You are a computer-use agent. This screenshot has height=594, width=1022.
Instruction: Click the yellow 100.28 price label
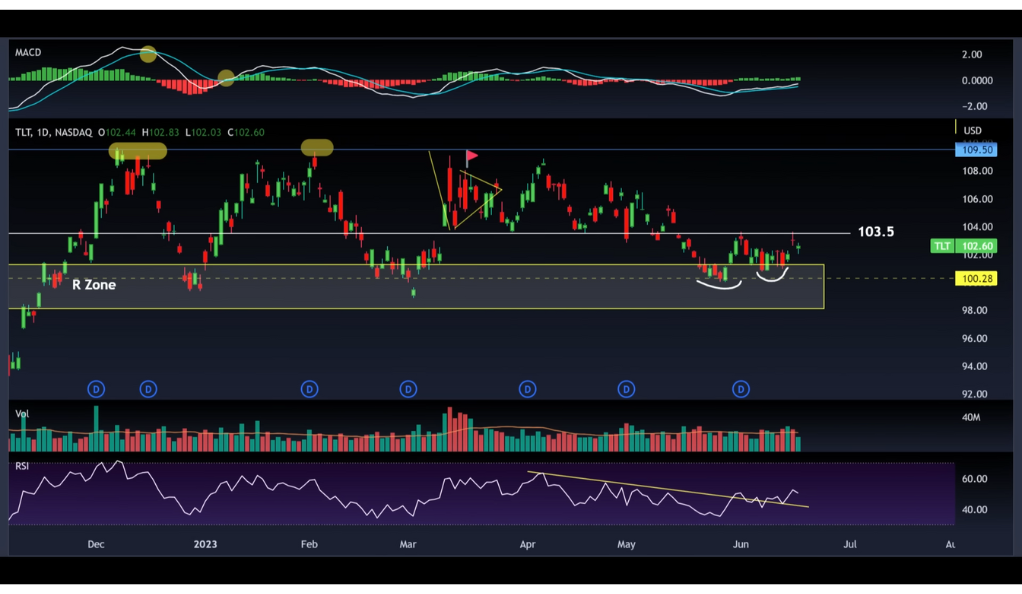click(976, 278)
